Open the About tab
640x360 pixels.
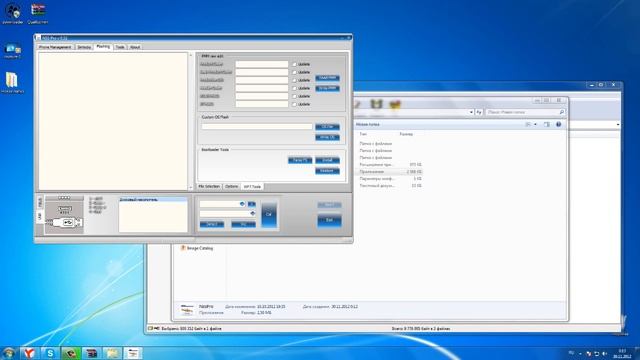(x=135, y=47)
